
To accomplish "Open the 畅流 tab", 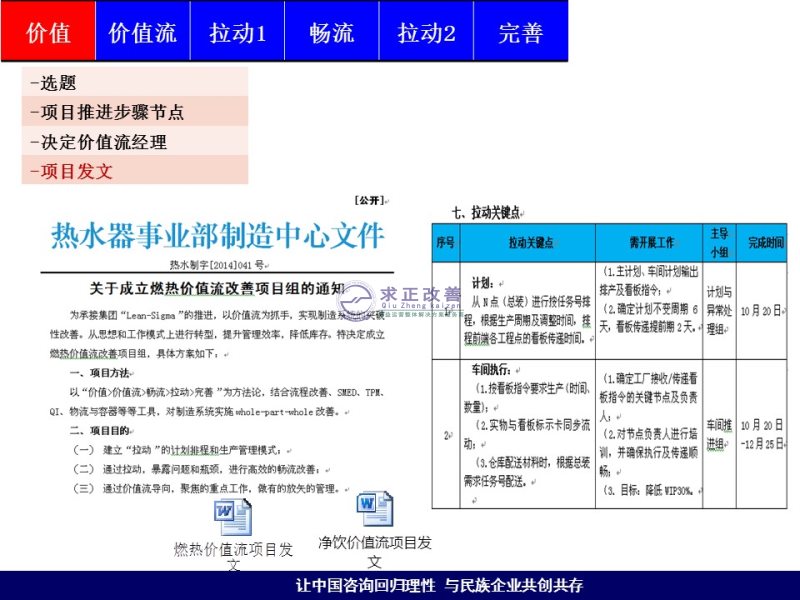I will [x=331, y=32].
